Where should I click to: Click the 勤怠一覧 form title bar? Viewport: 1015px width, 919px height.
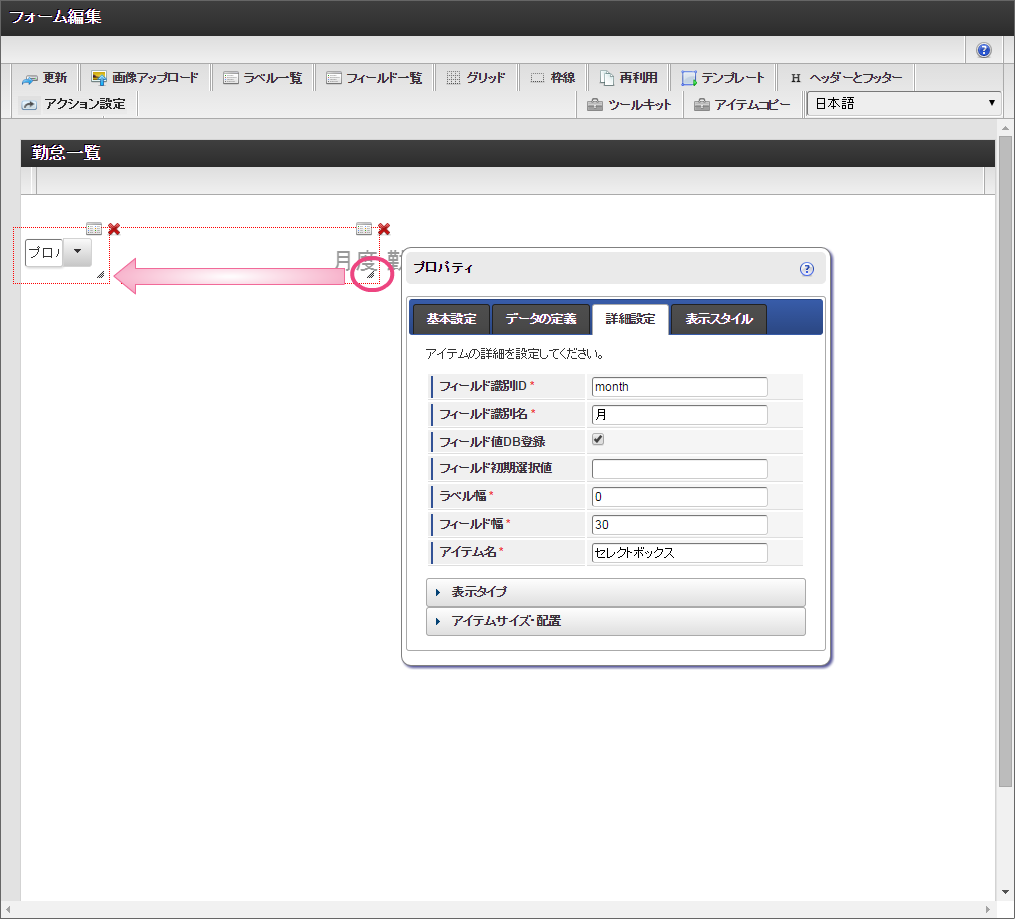(x=508, y=153)
